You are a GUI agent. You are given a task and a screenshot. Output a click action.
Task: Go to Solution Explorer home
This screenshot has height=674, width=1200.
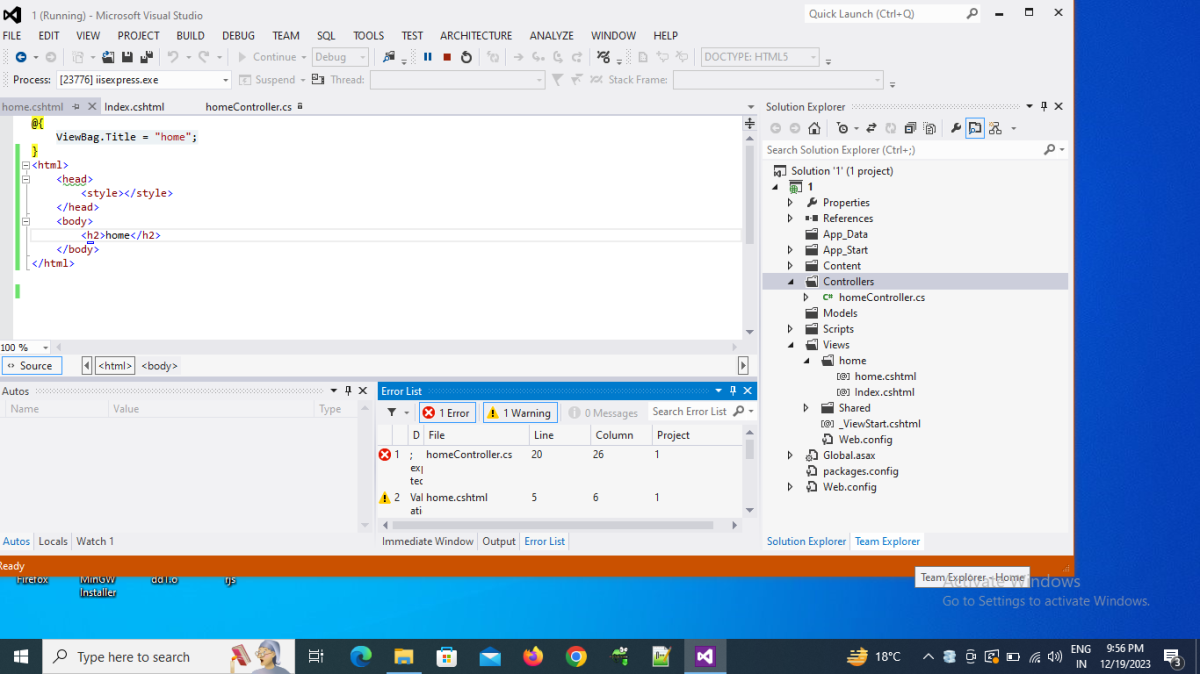click(815, 128)
